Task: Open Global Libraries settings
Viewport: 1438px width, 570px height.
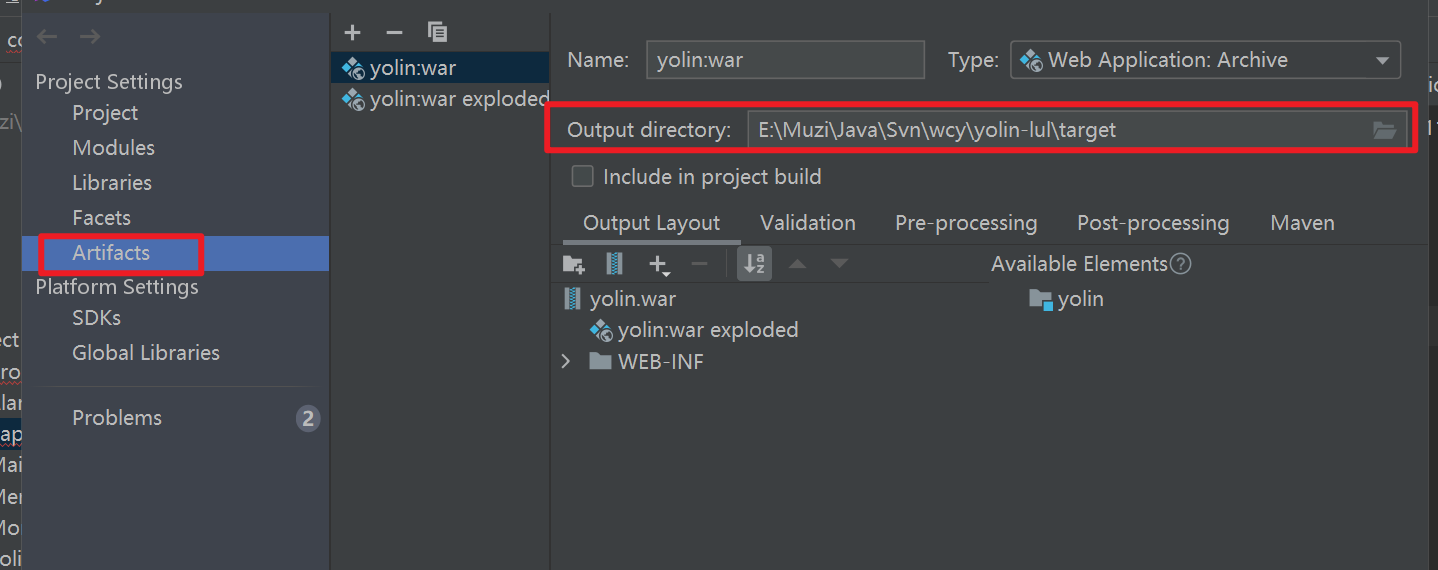Action: pyautogui.click(x=146, y=353)
